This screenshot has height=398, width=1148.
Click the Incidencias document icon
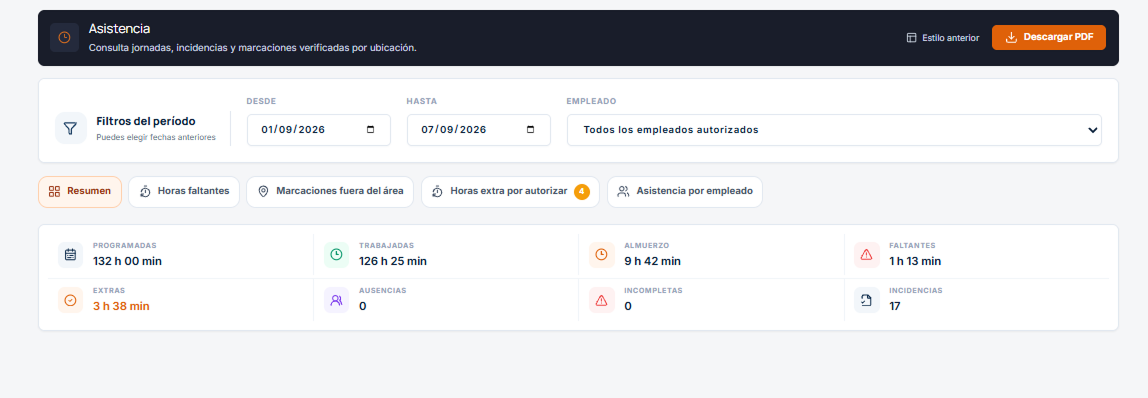point(867,300)
